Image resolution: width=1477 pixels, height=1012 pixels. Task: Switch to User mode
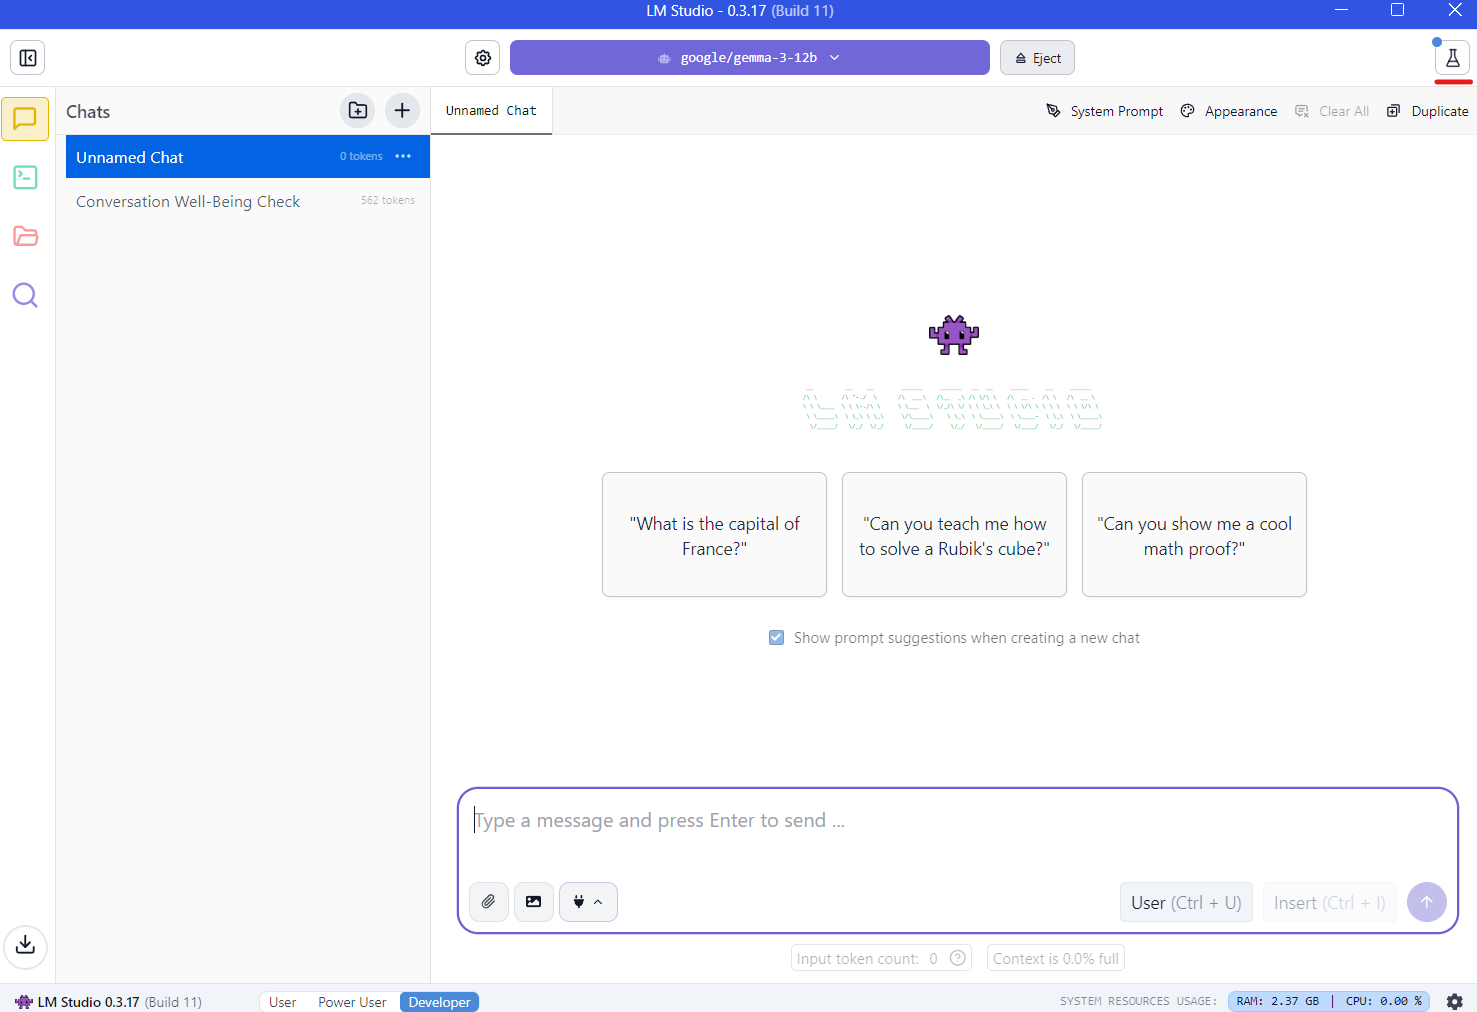click(283, 1002)
